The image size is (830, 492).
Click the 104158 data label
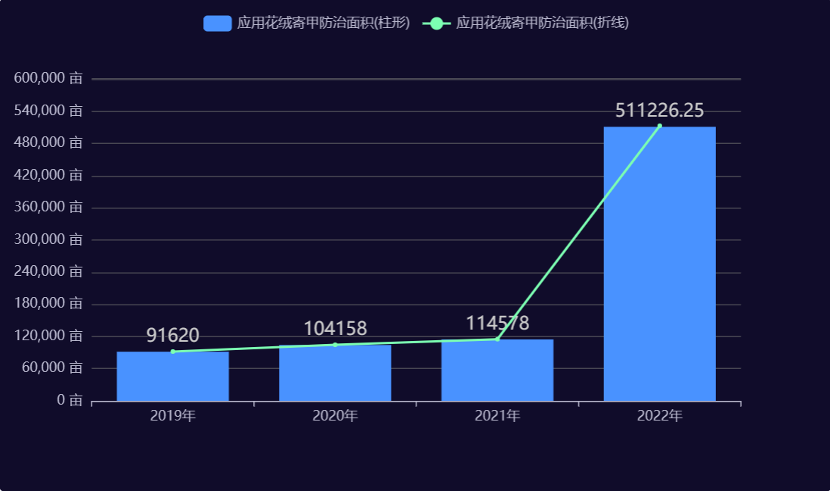pos(335,328)
